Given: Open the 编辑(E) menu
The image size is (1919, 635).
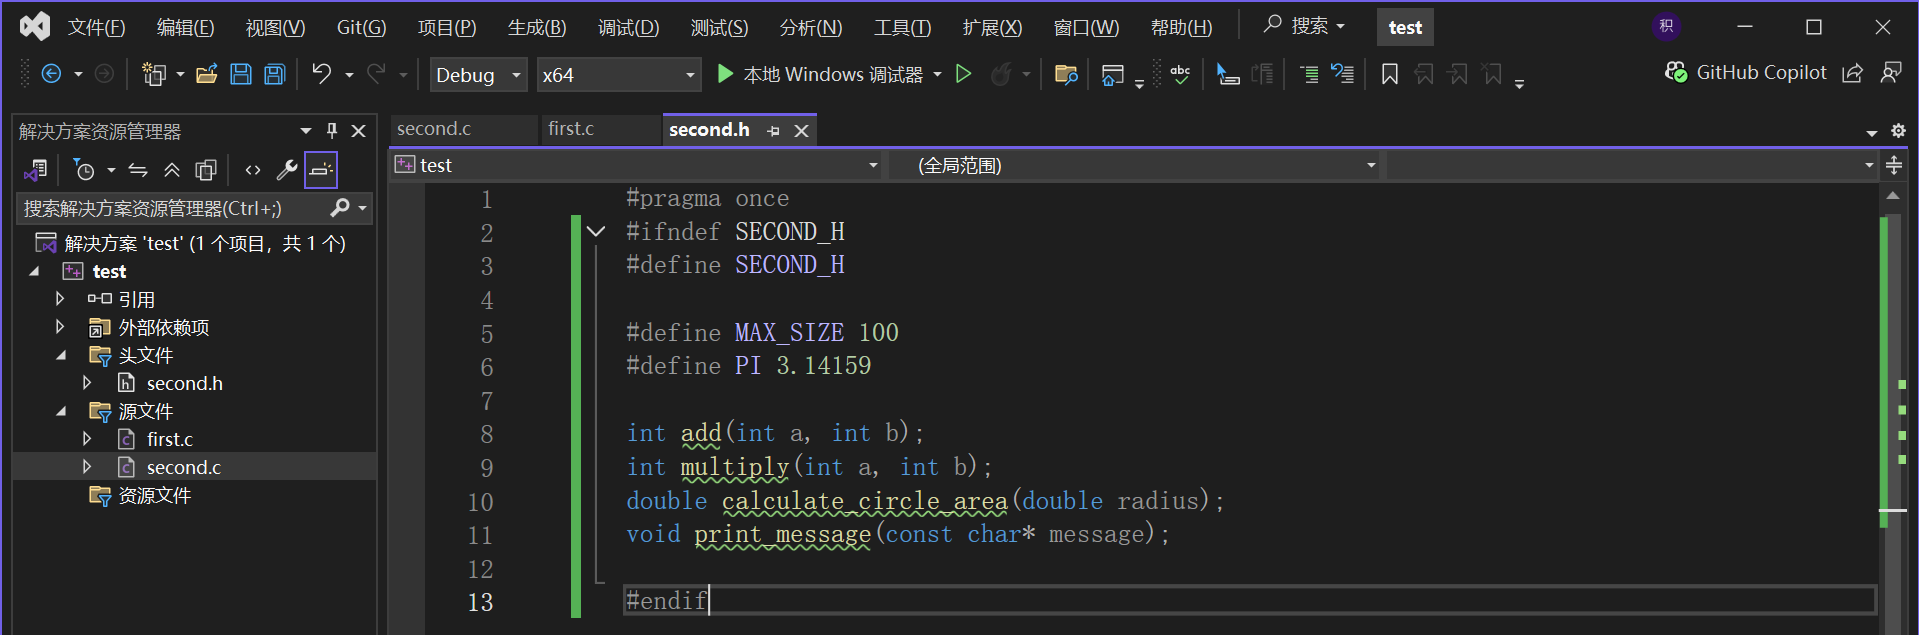Looking at the screenshot, I should (186, 27).
